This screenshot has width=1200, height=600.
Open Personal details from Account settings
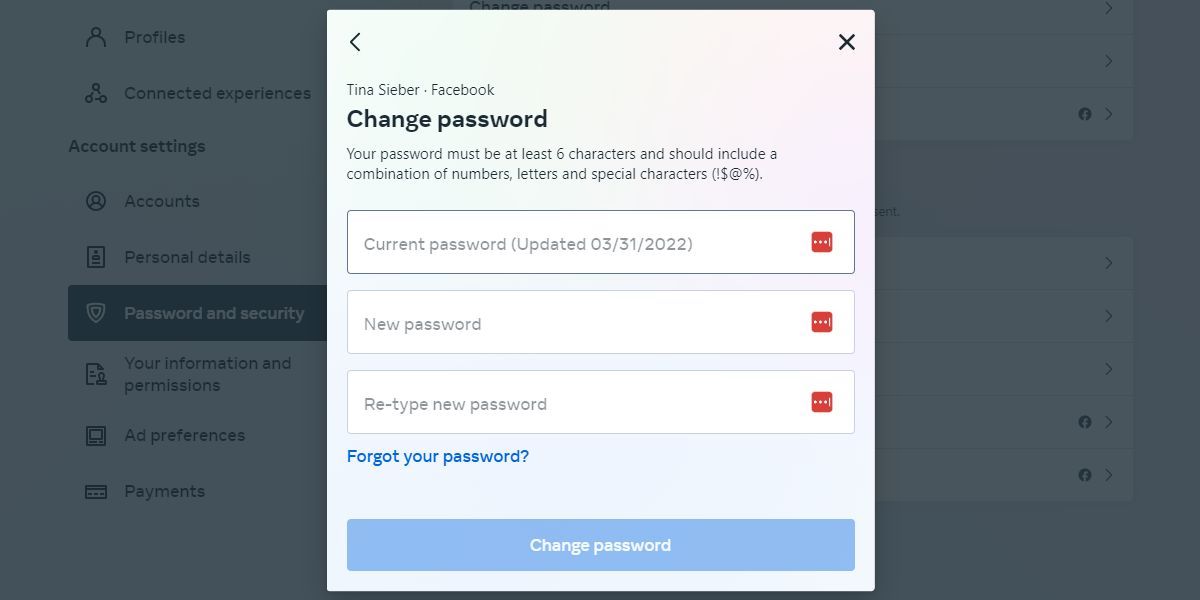coord(187,257)
